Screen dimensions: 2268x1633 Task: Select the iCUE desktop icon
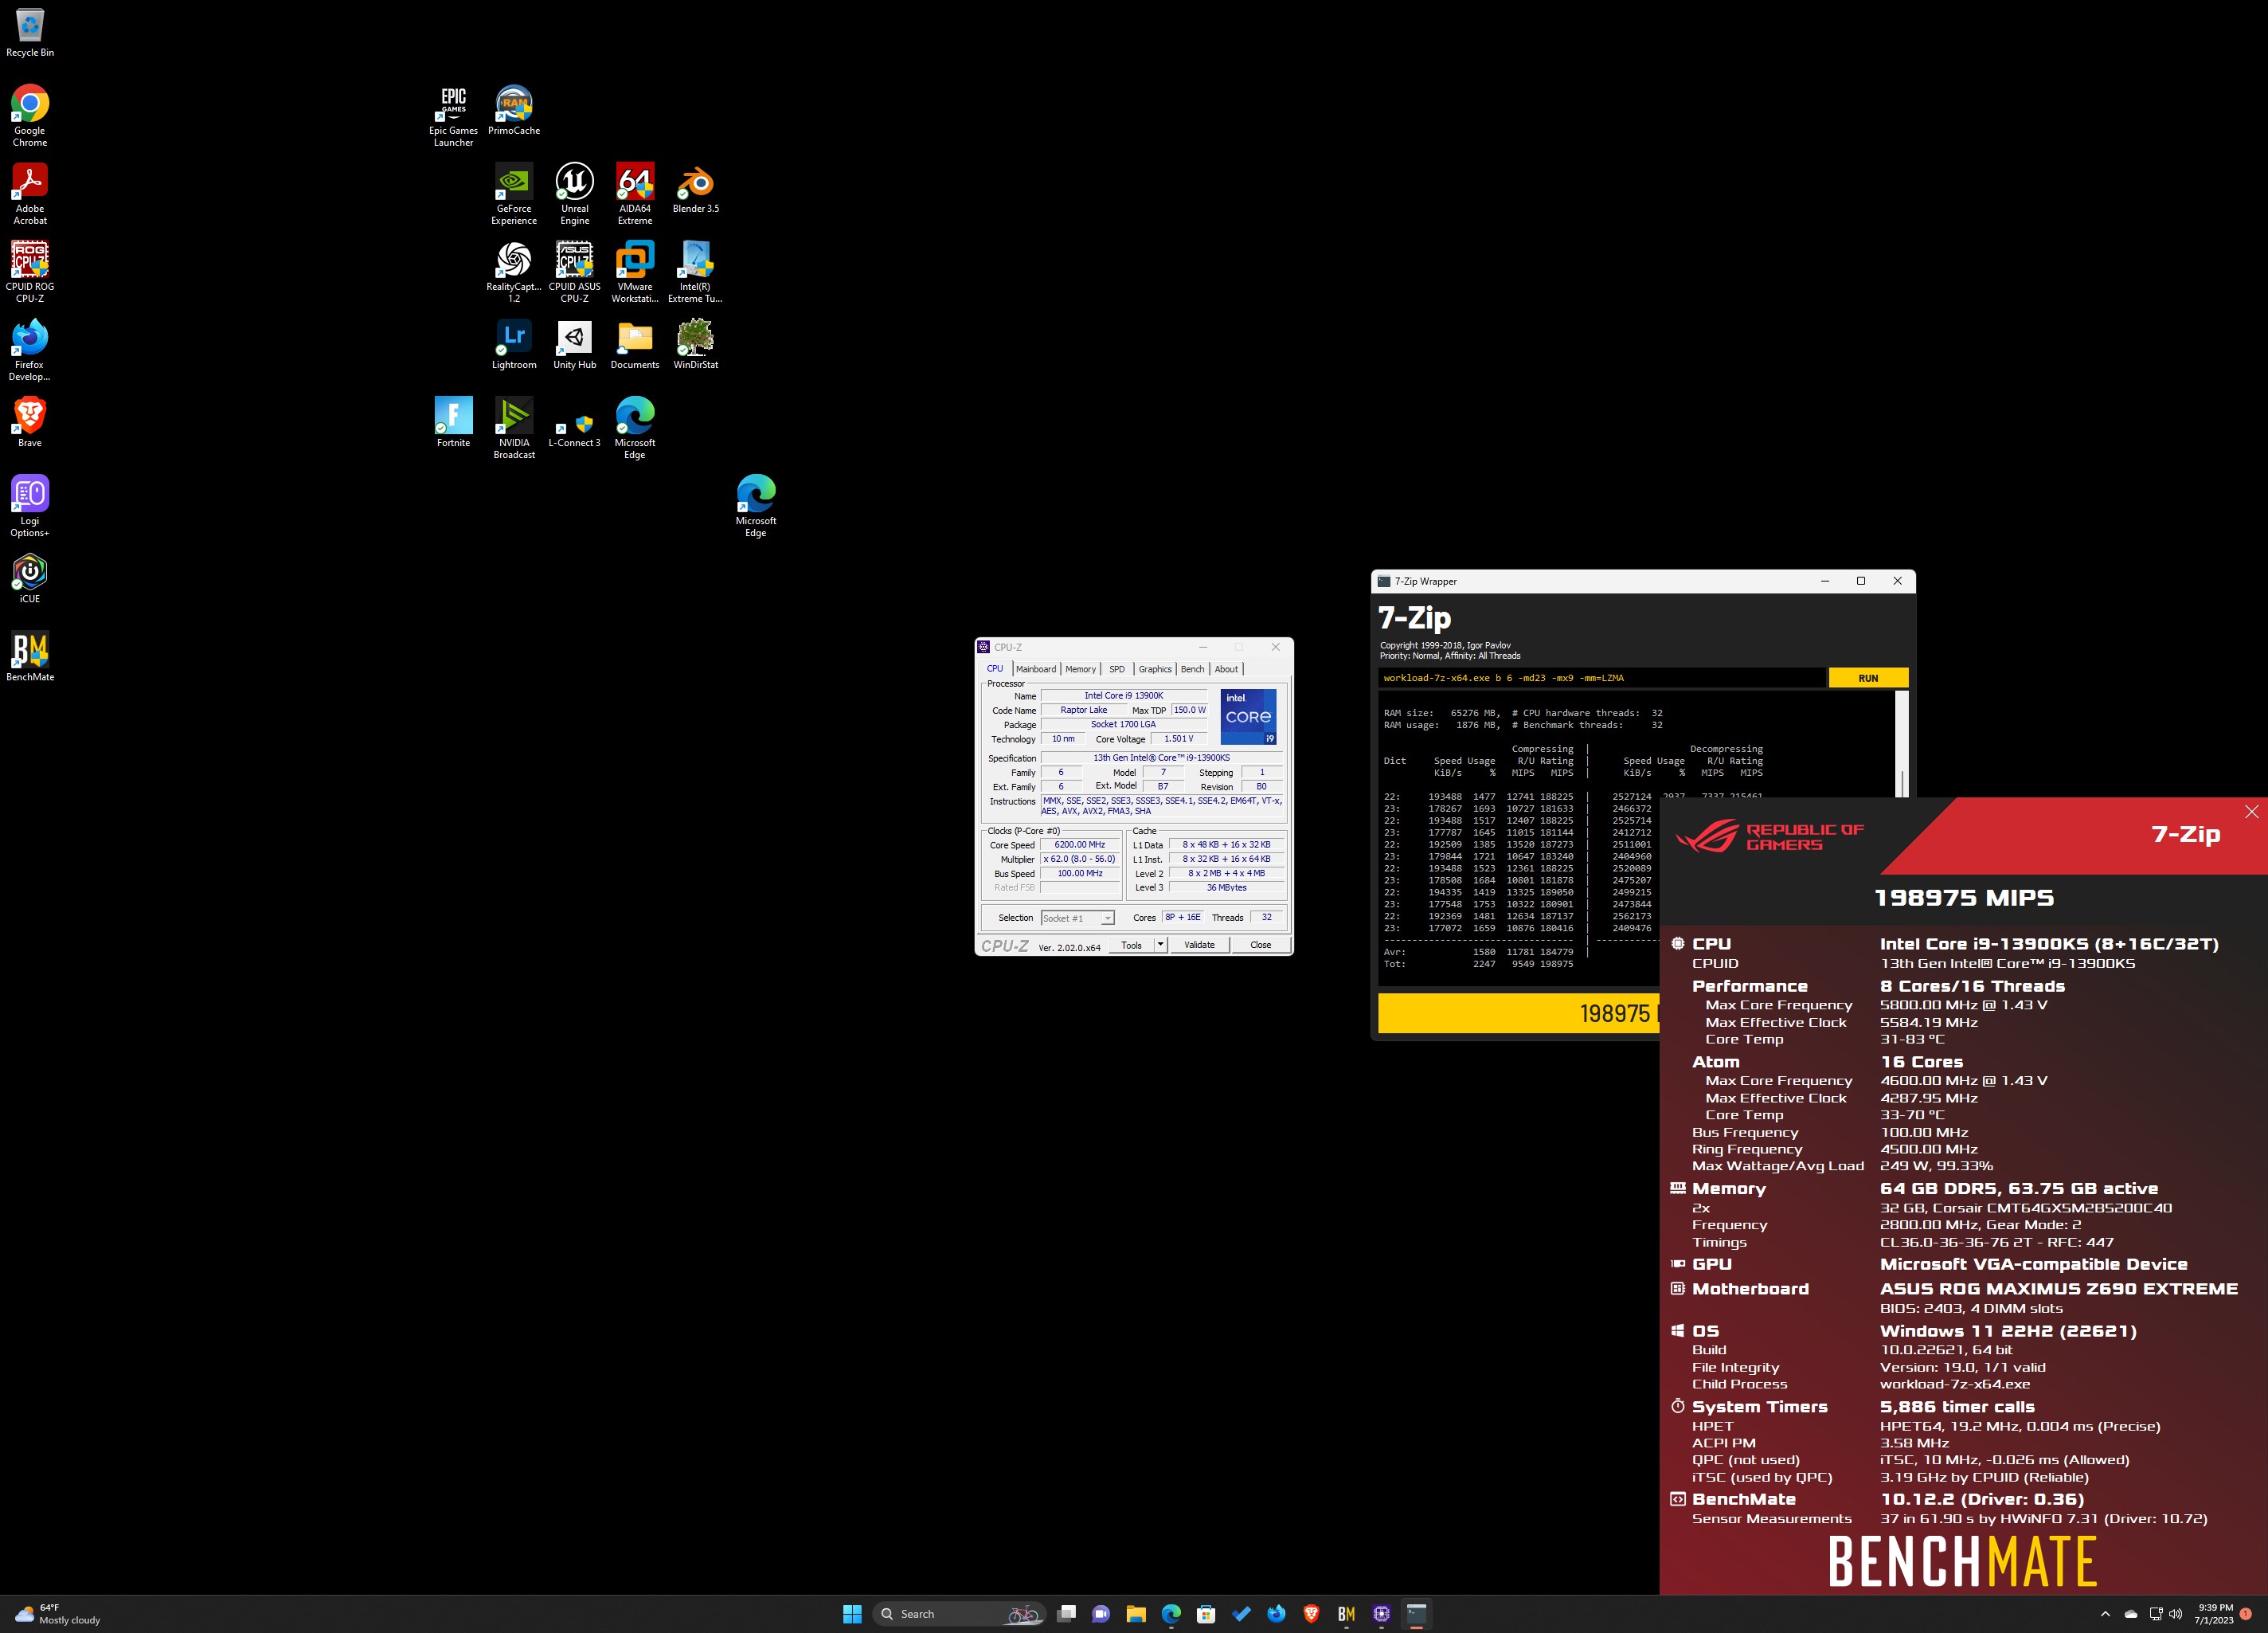coord(30,578)
